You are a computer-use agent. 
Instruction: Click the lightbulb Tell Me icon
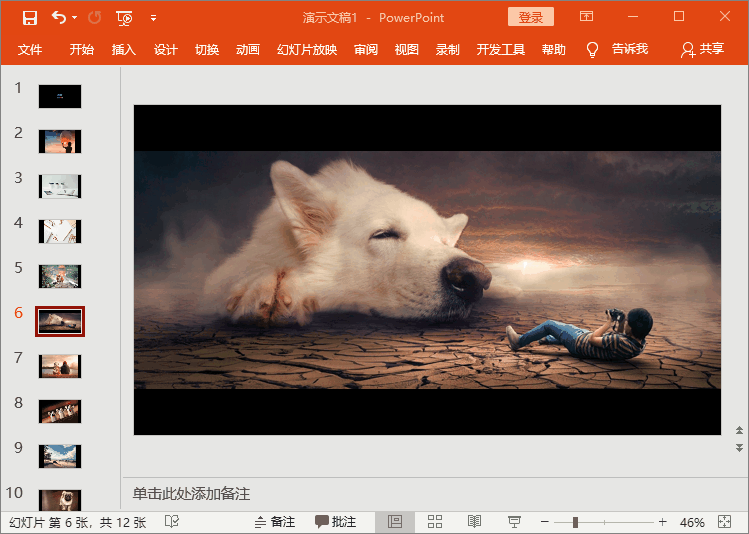pos(592,50)
